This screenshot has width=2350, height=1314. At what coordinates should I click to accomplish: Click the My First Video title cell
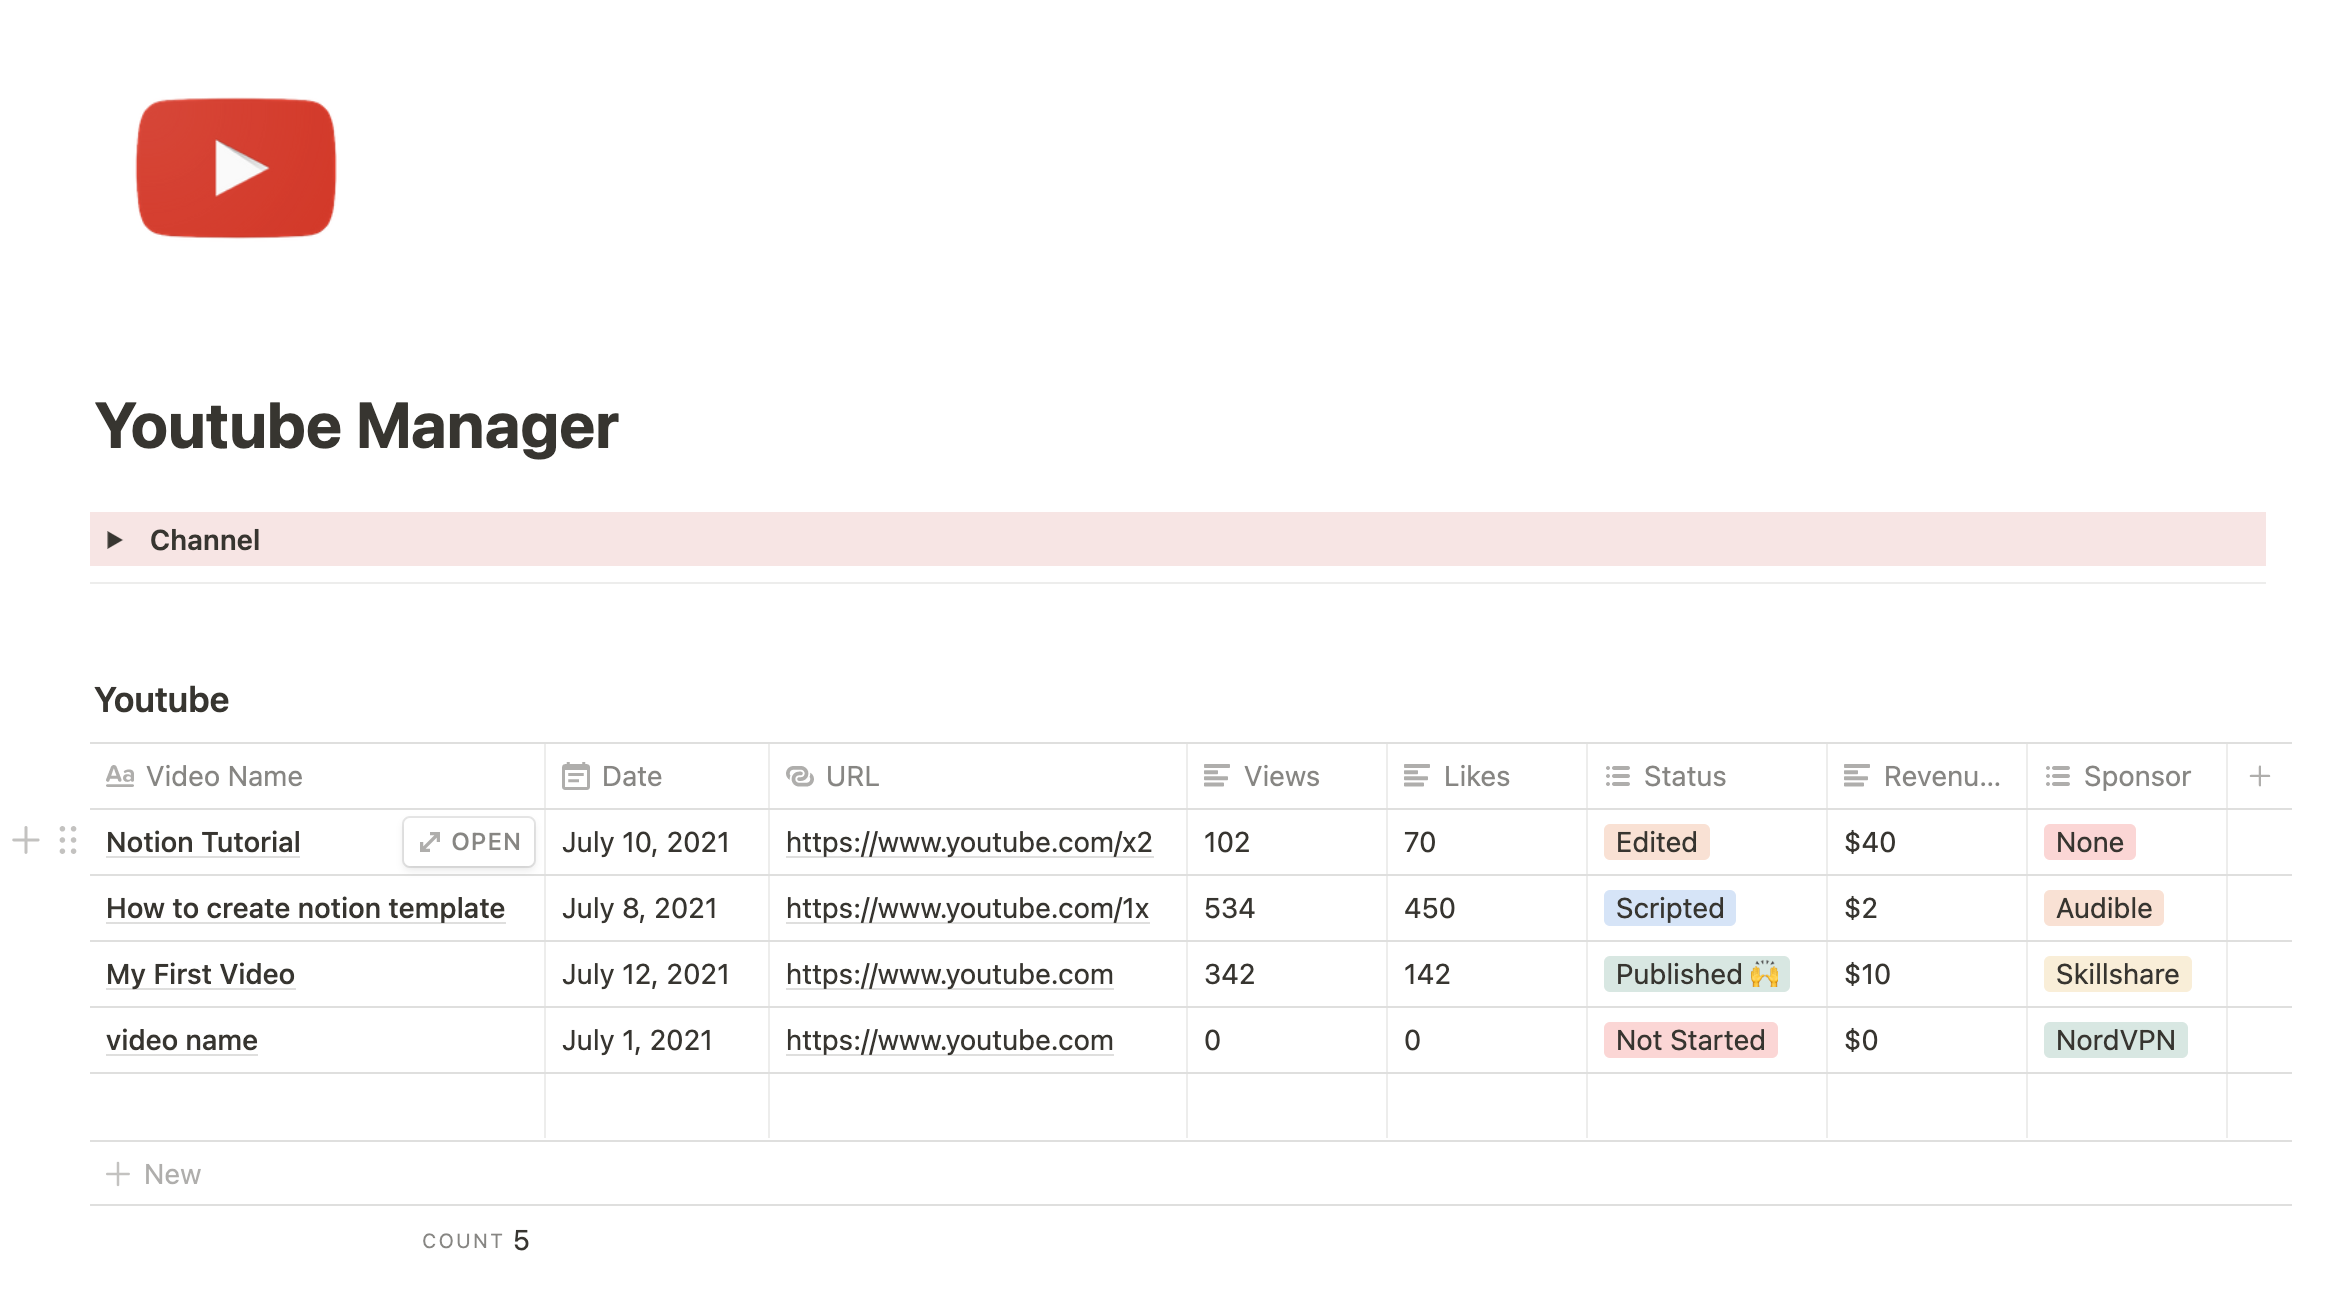[x=201, y=974]
